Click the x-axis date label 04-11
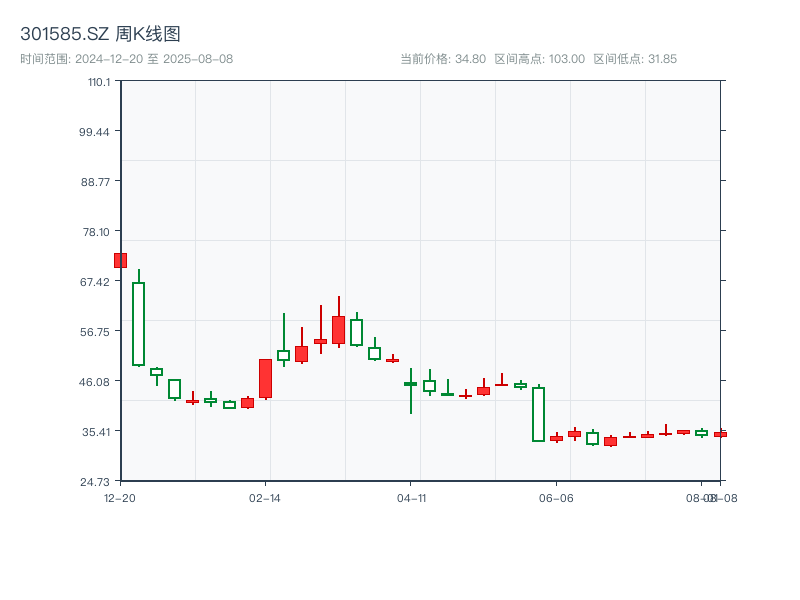This screenshot has width=800, height=600. point(411,498)
